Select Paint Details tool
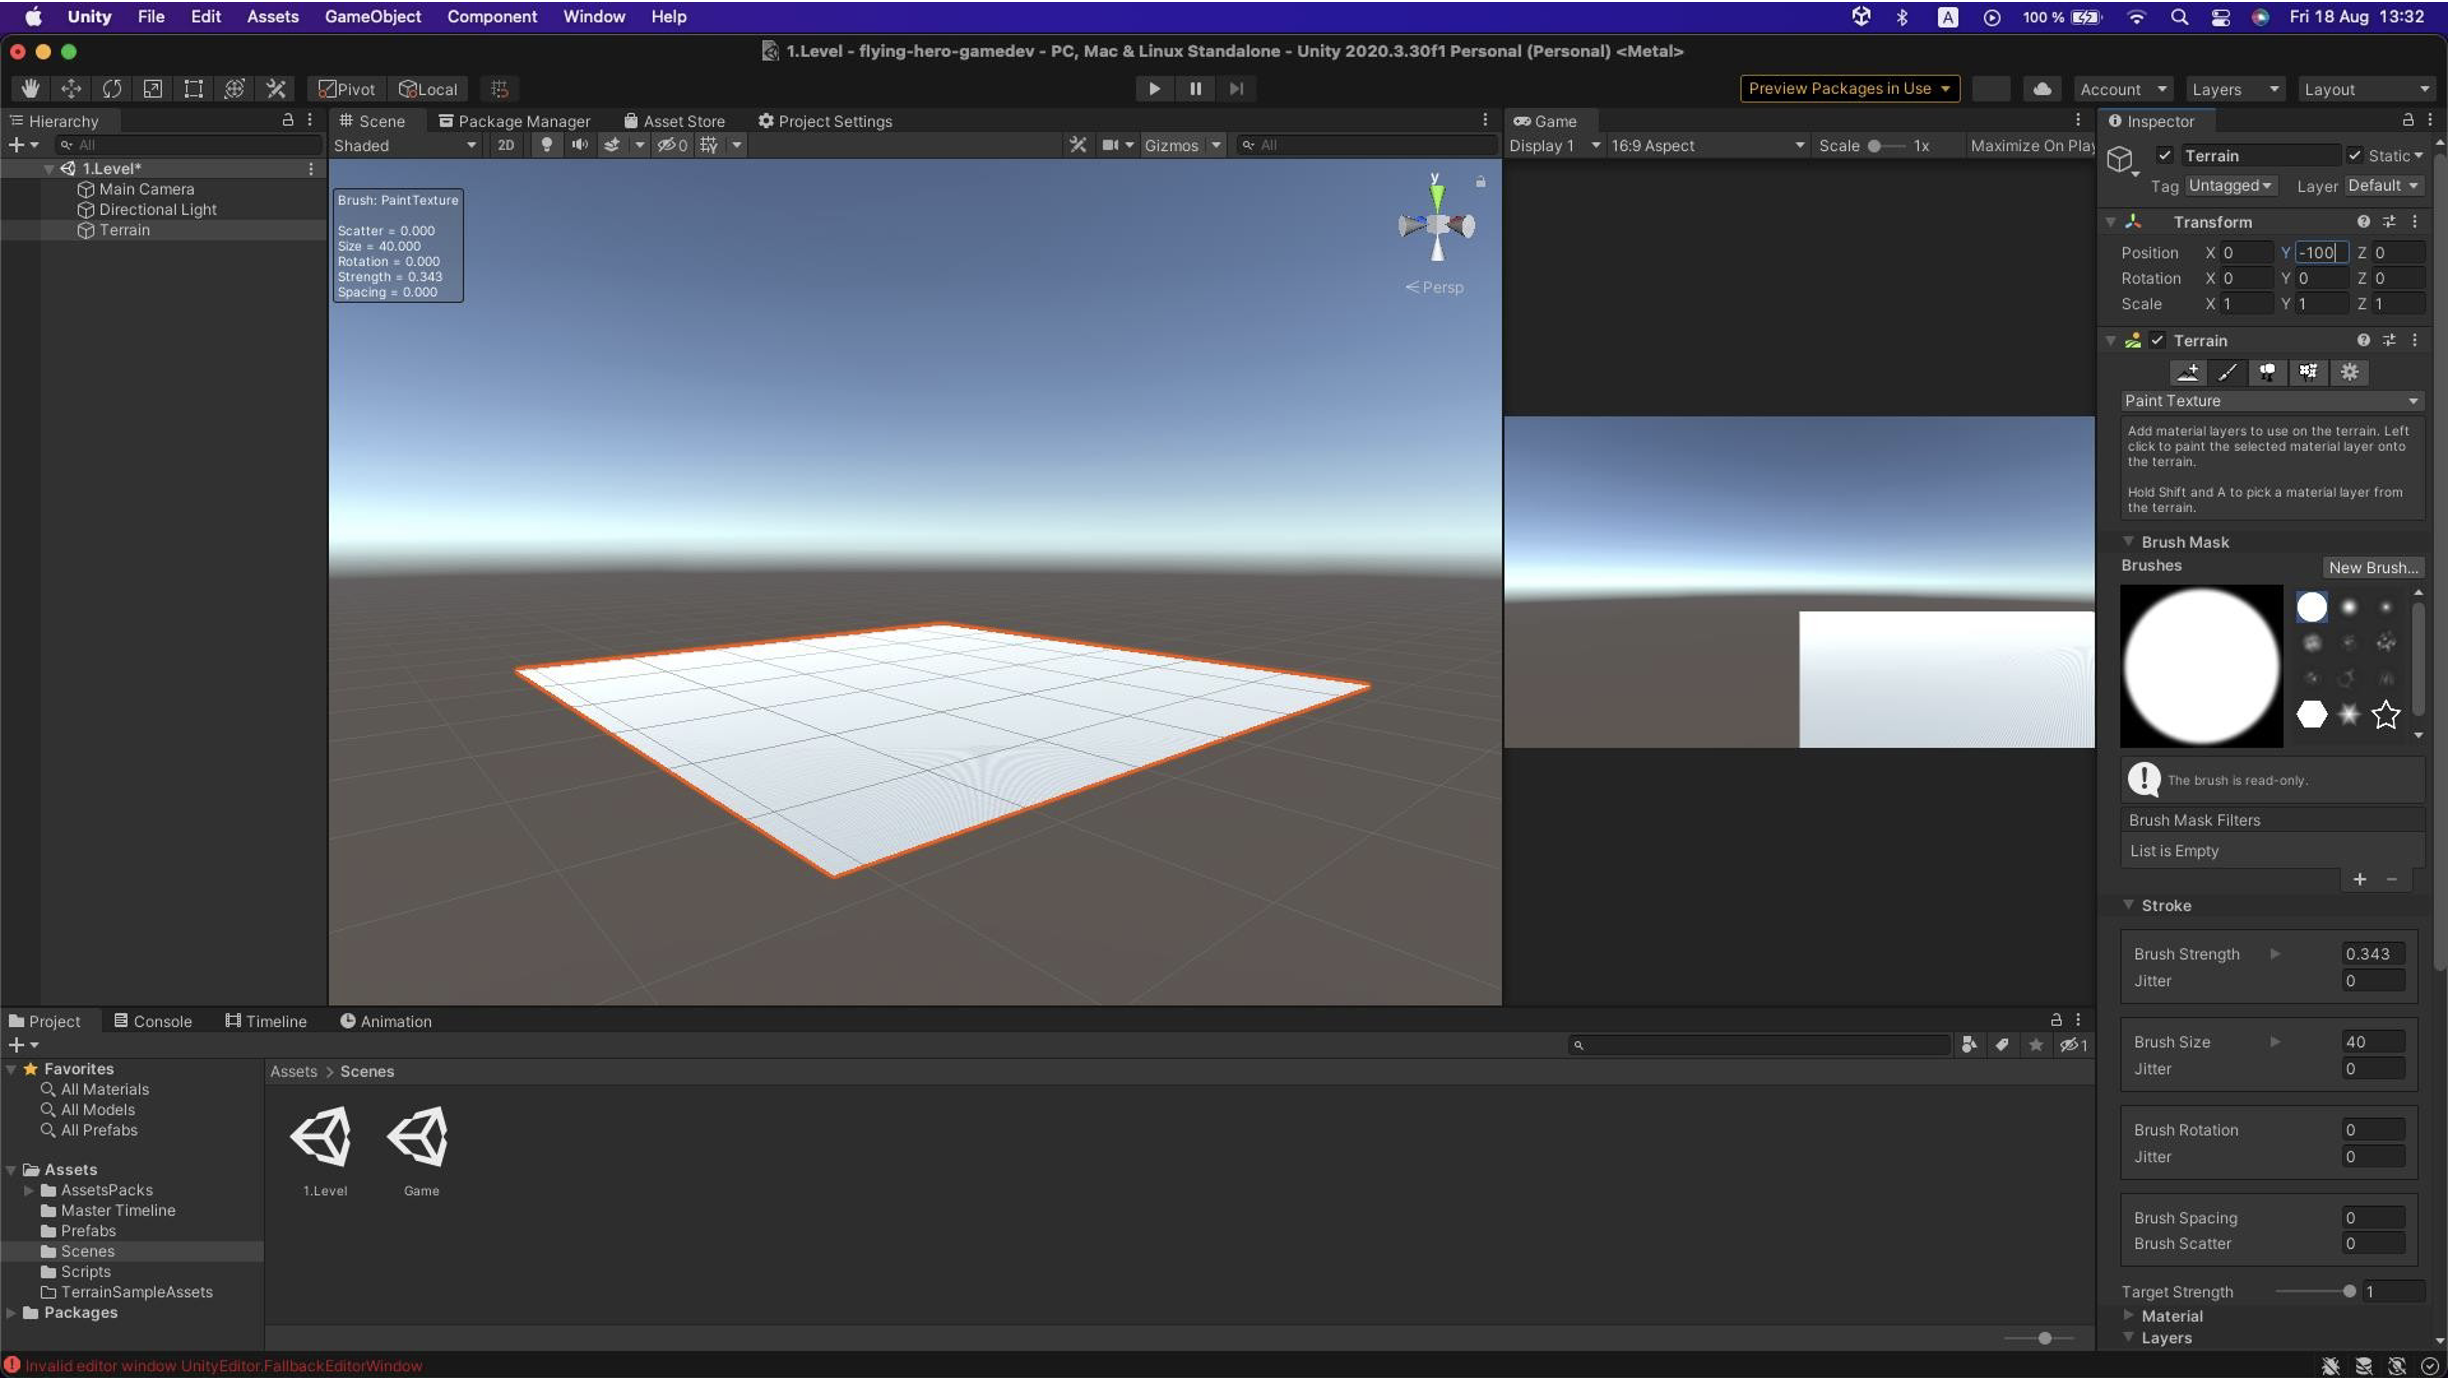The height and width of the screenshot is (1378, 2450). (x=2308, y=372)
